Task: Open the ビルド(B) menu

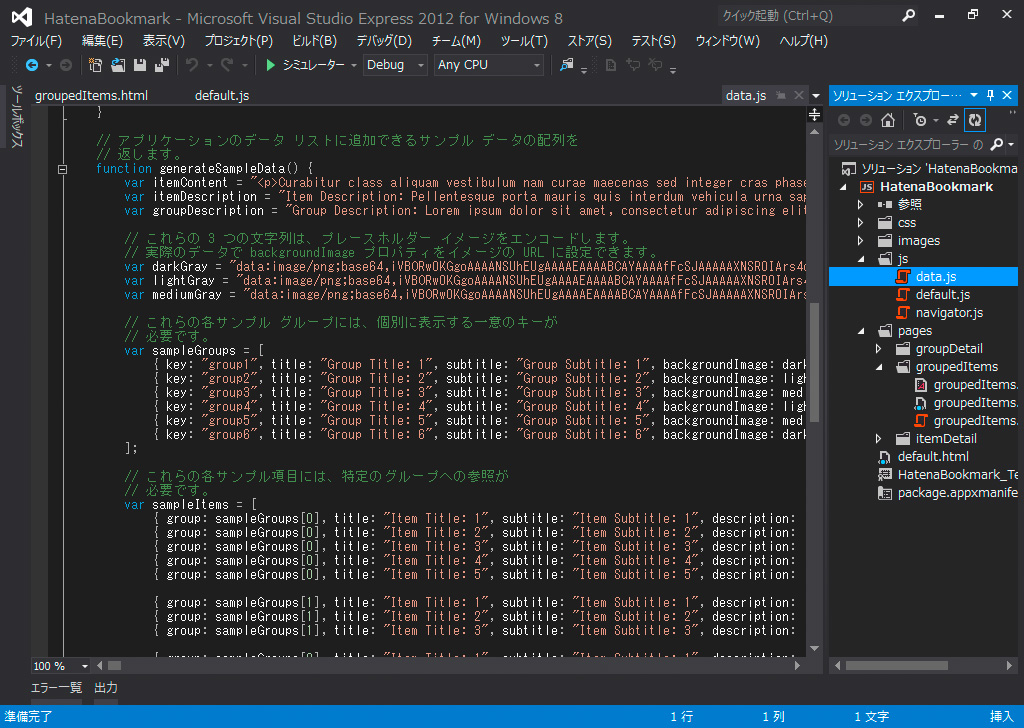Action: 315,41
